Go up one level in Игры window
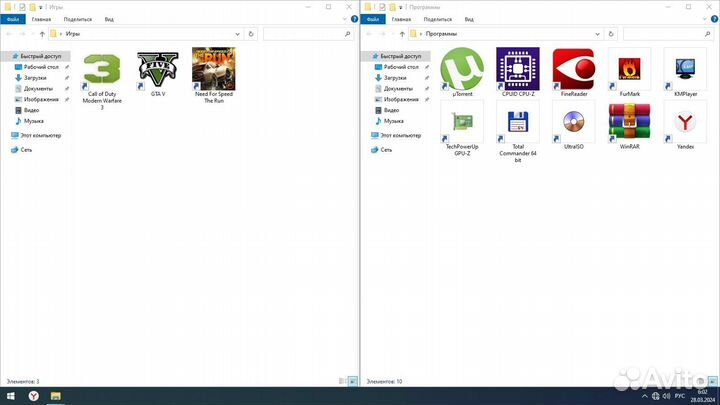 [42, 34]
